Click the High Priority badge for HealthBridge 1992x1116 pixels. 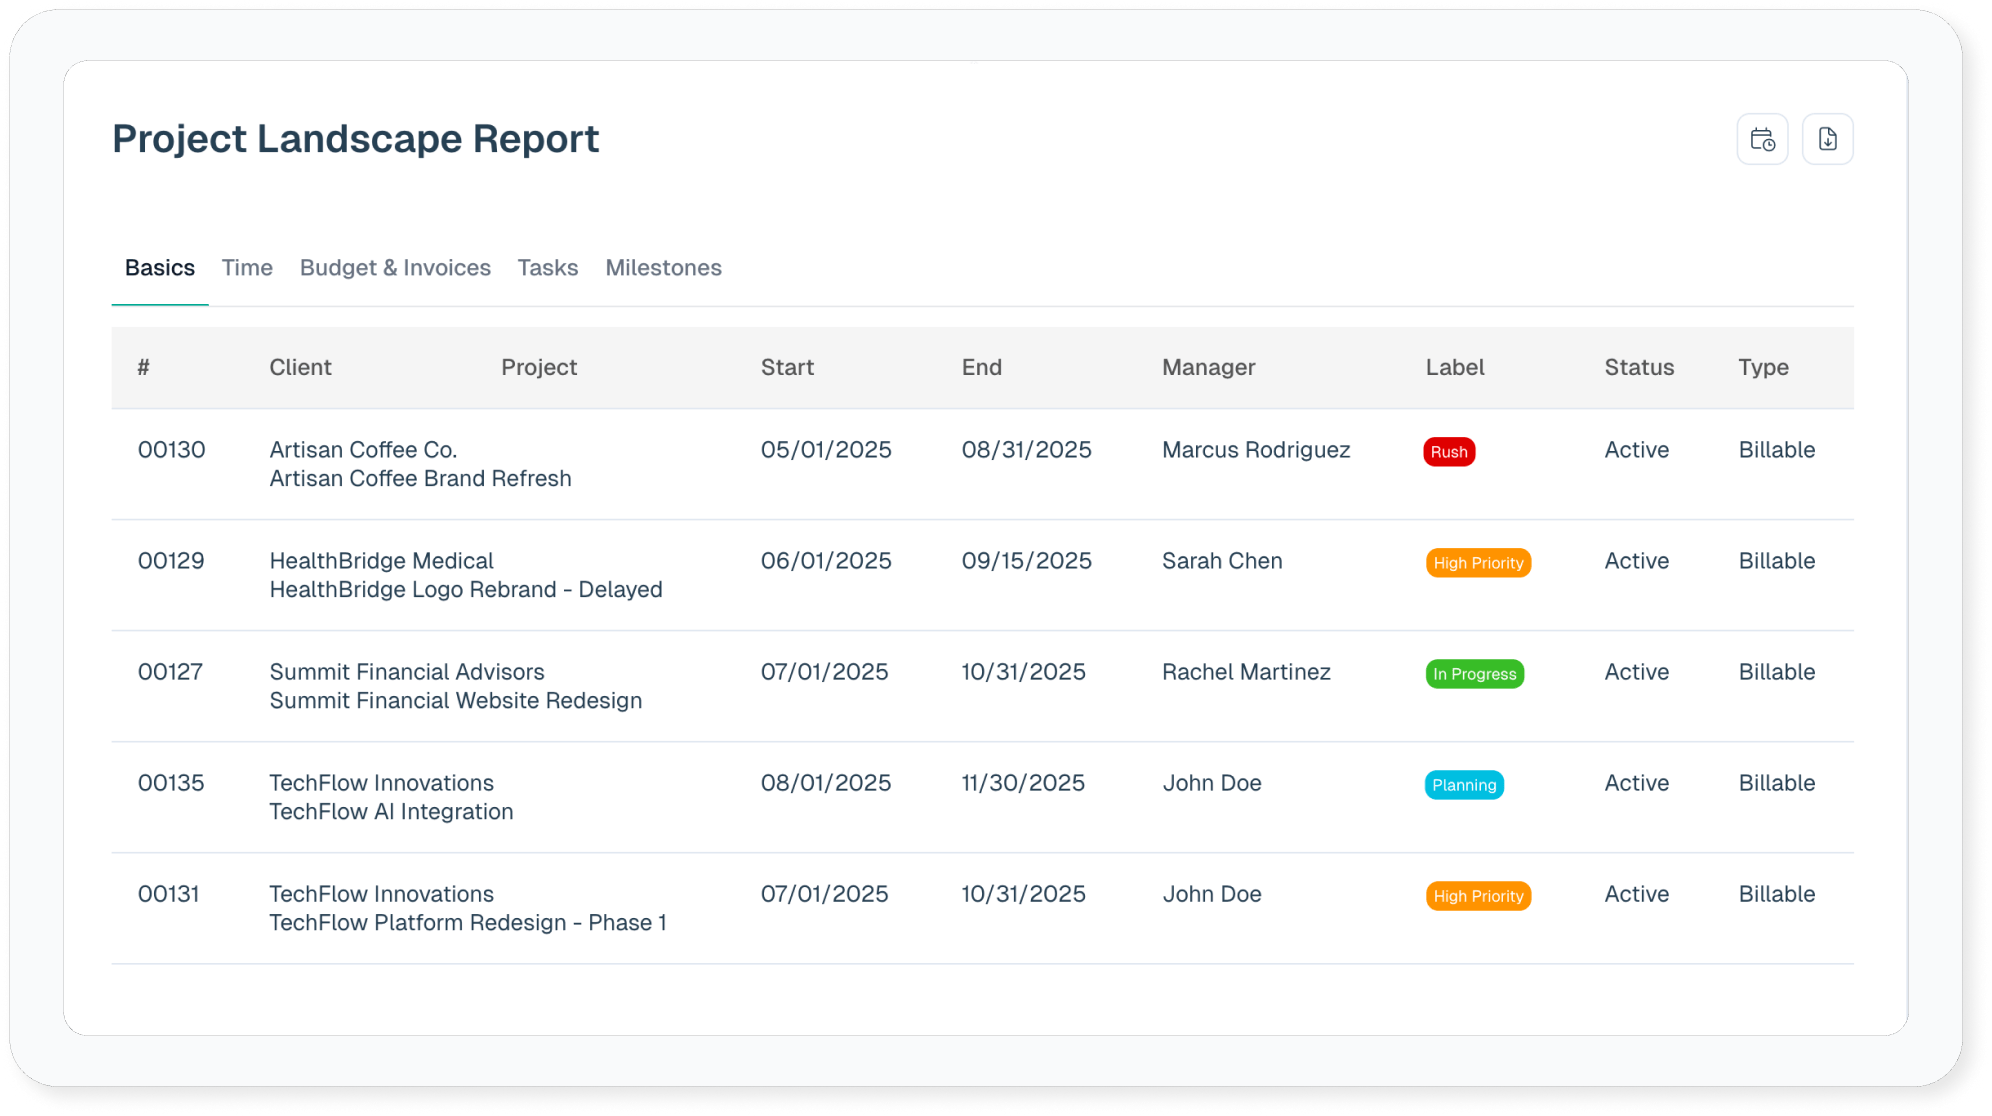1478,563
